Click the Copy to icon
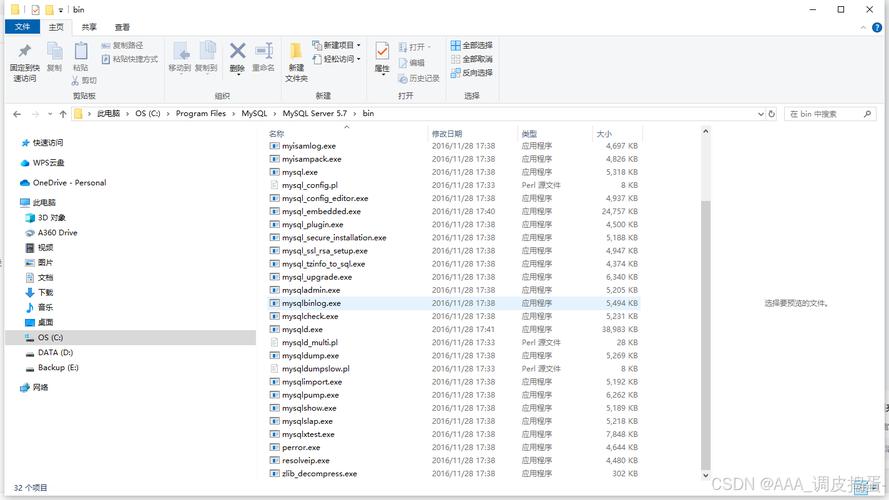This screenshot has height=500, width=889. point(207,52)
